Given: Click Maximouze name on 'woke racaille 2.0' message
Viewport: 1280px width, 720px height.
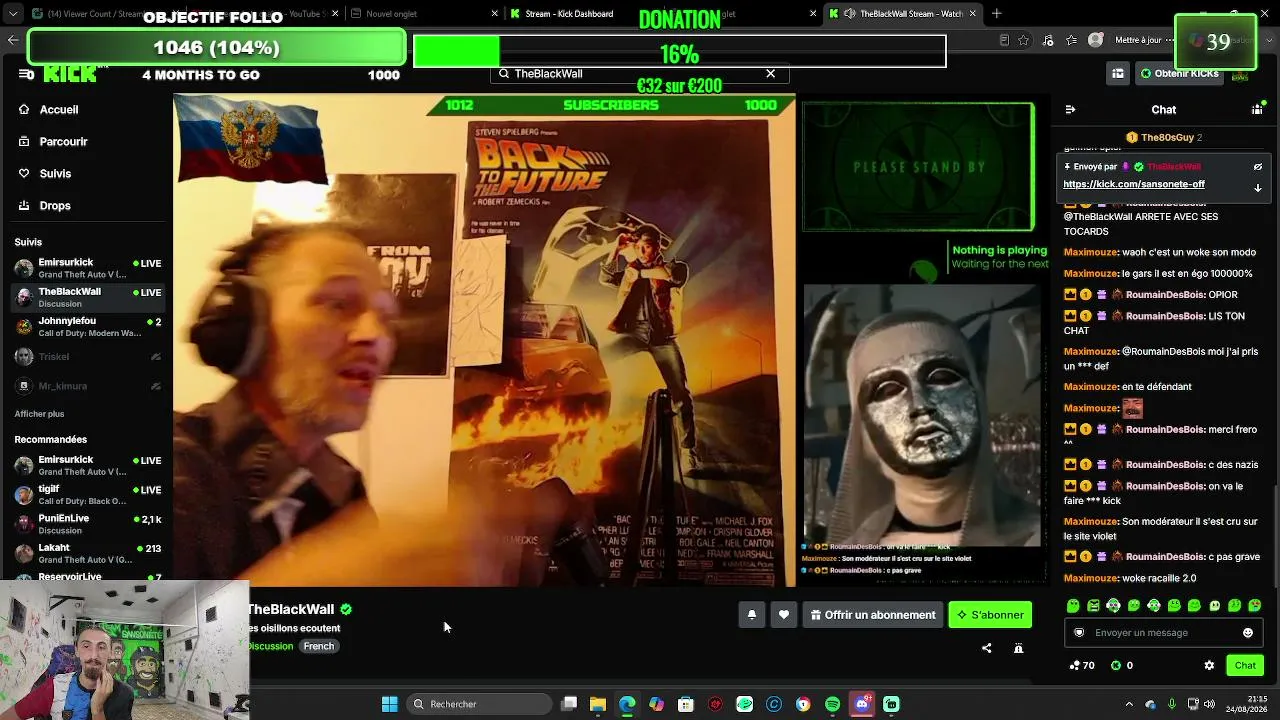Looking at the screenshot, I should tap(1090, 579).
